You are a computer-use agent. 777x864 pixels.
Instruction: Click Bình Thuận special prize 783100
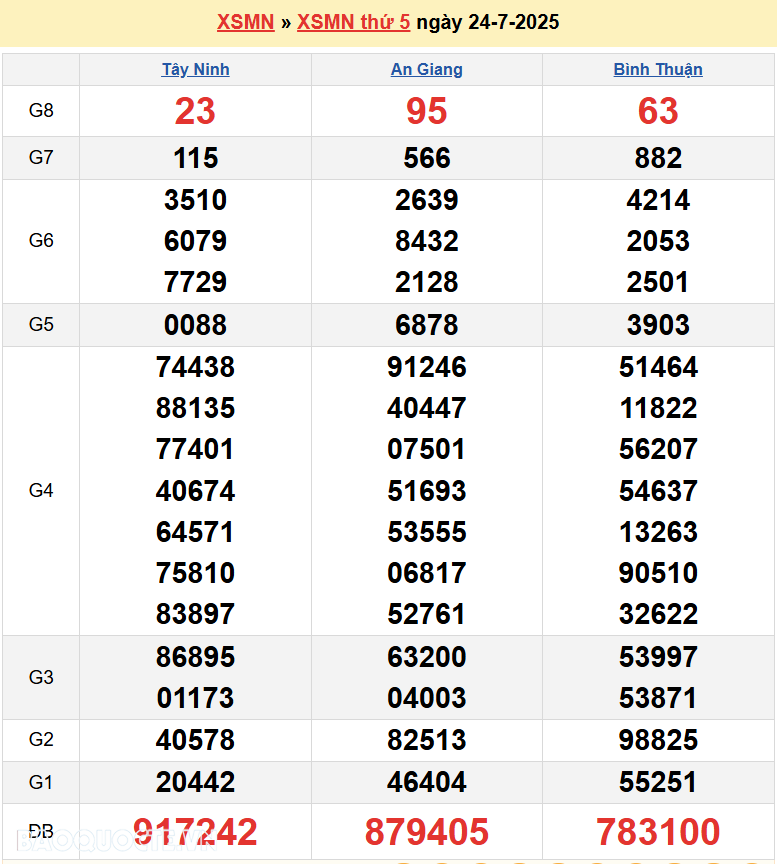(x=658, y=832)
